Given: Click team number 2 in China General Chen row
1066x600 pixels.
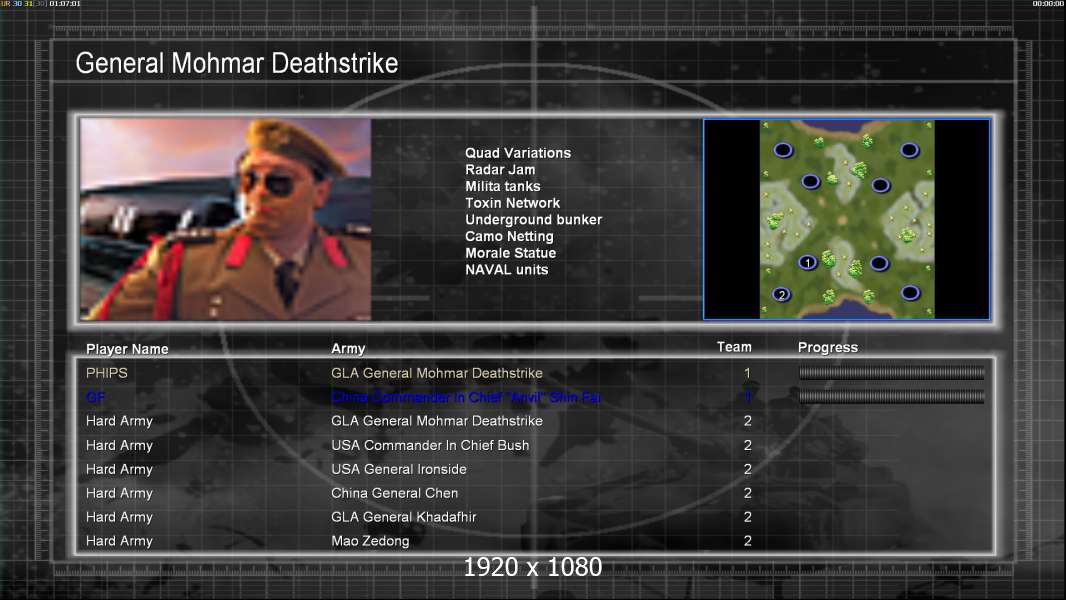Looking at the screenshot, I should point(747,493).
